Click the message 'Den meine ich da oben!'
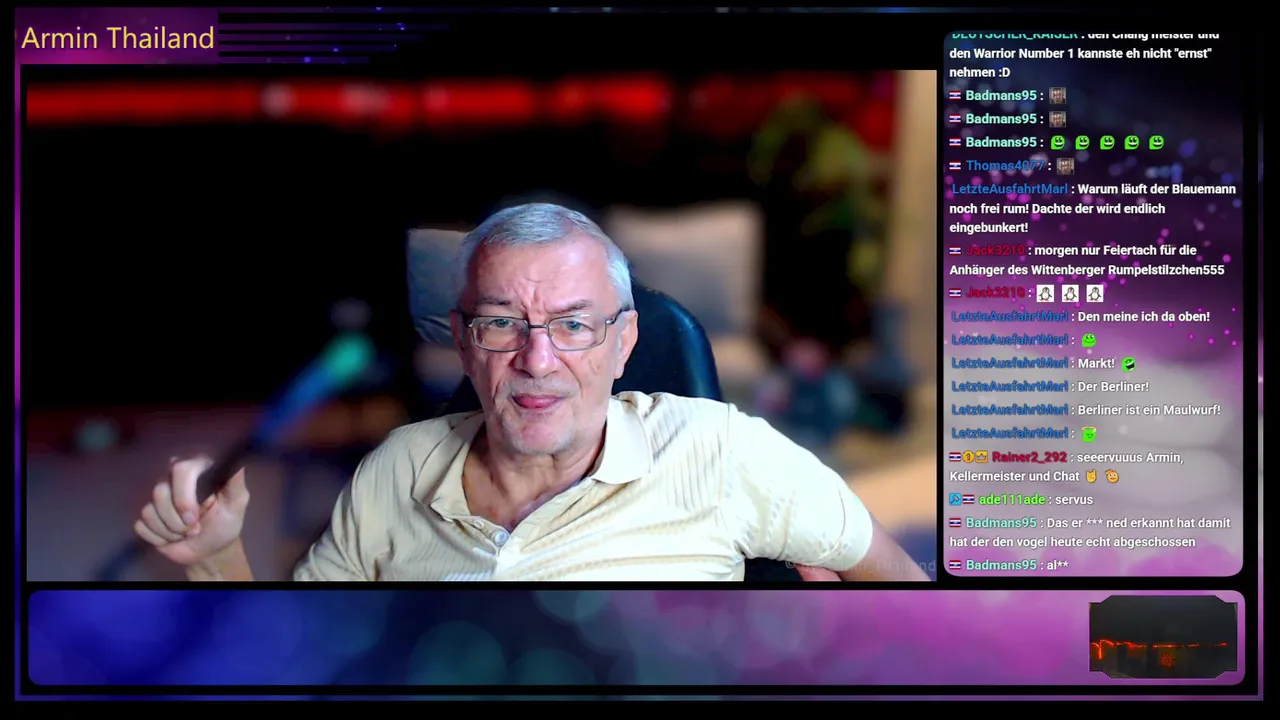Image resolution: width=1280 pixels, height=720 pixels. (1143, 316)
